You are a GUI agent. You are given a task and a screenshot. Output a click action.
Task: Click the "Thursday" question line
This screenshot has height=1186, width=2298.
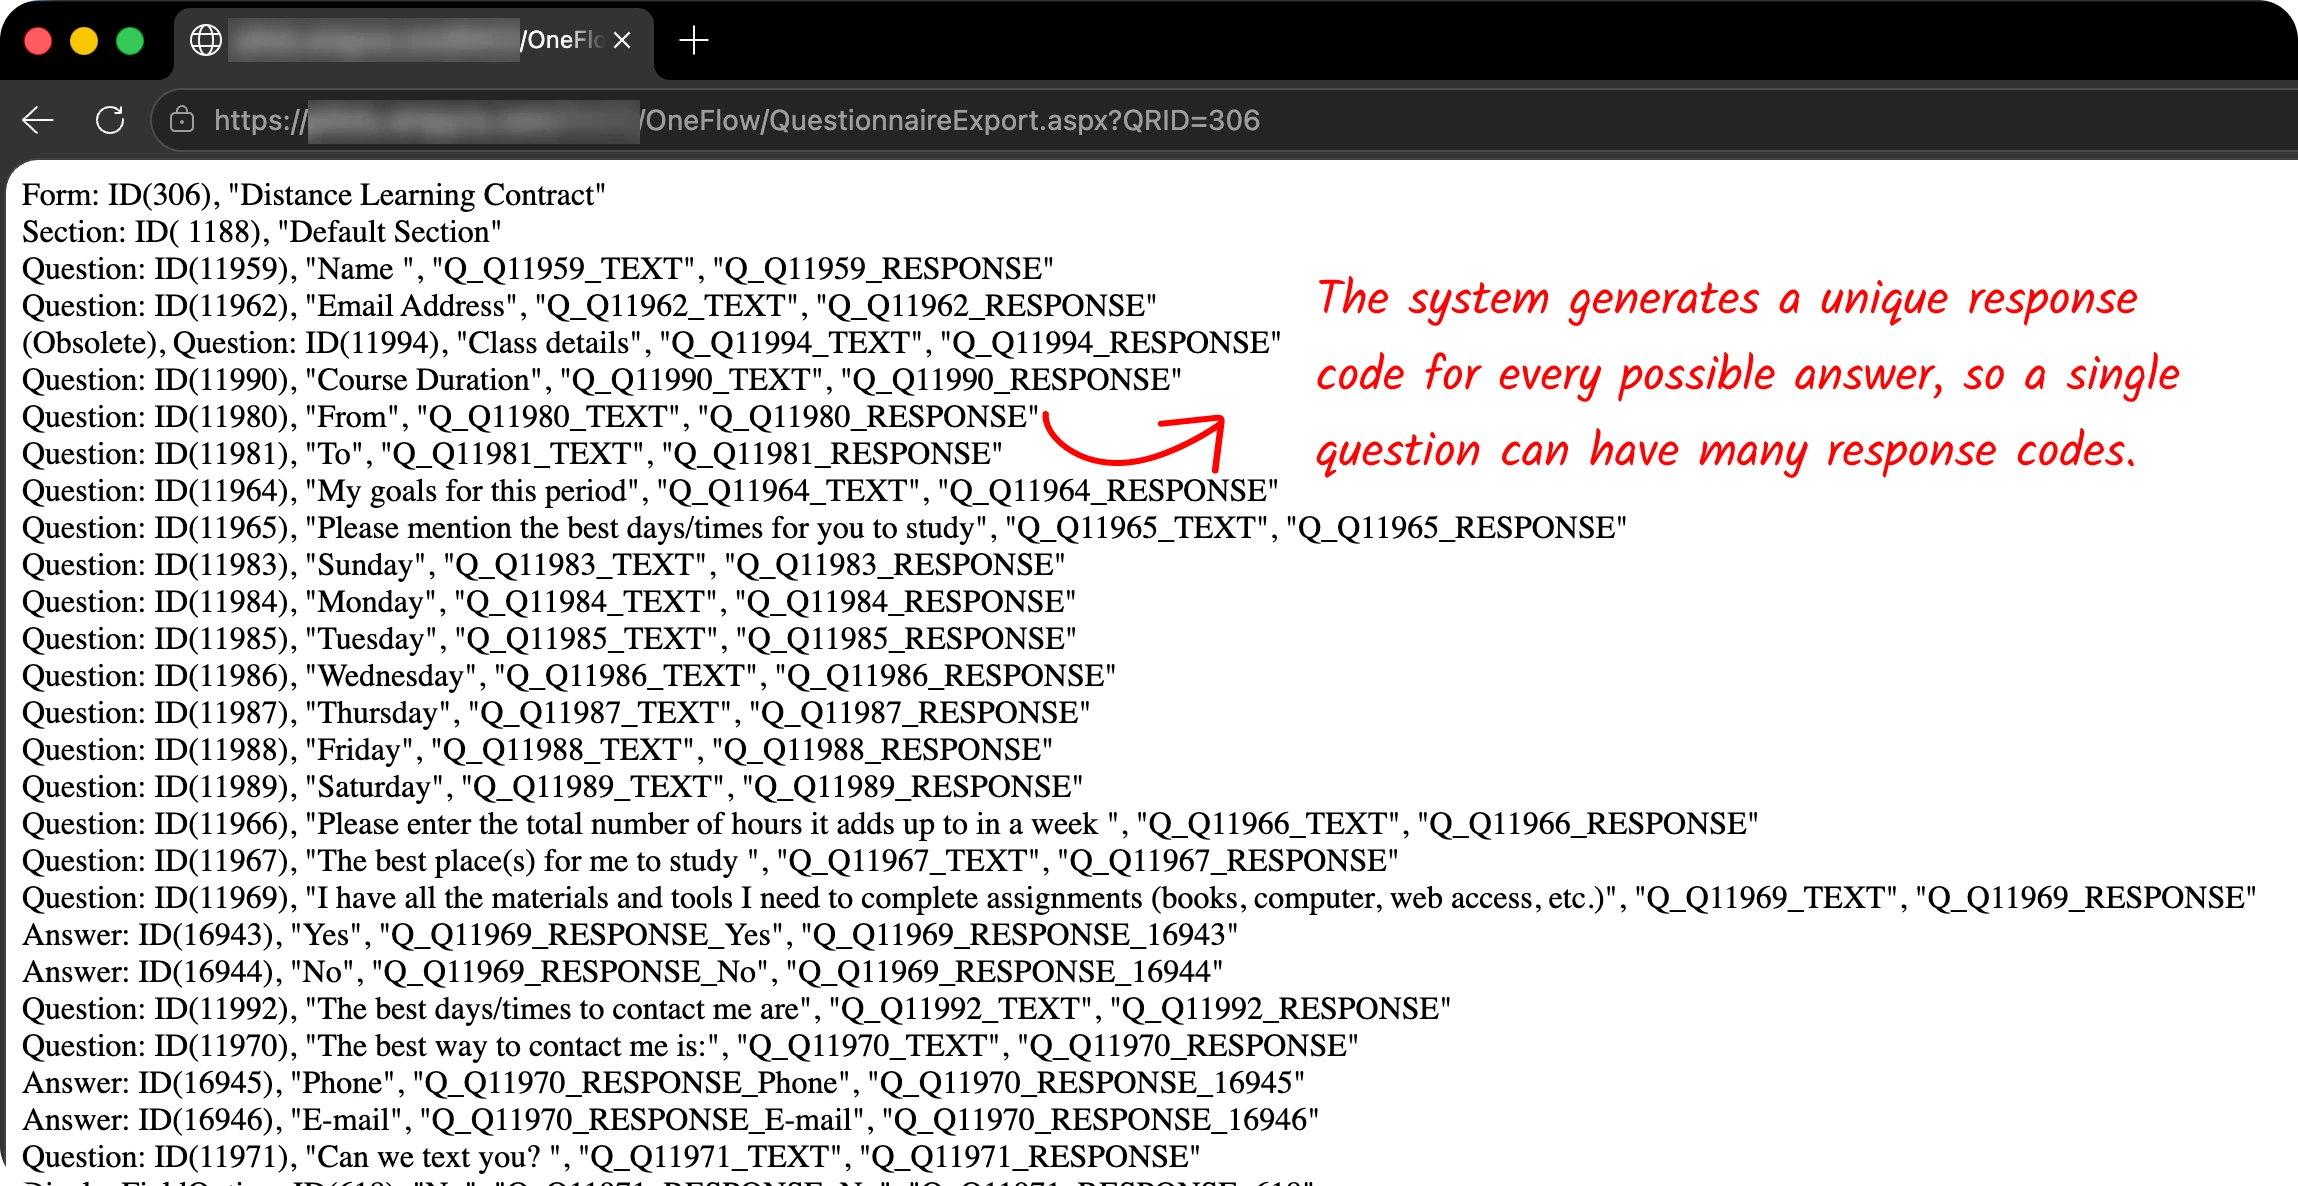pyautogui.click(x=556, y=712)
